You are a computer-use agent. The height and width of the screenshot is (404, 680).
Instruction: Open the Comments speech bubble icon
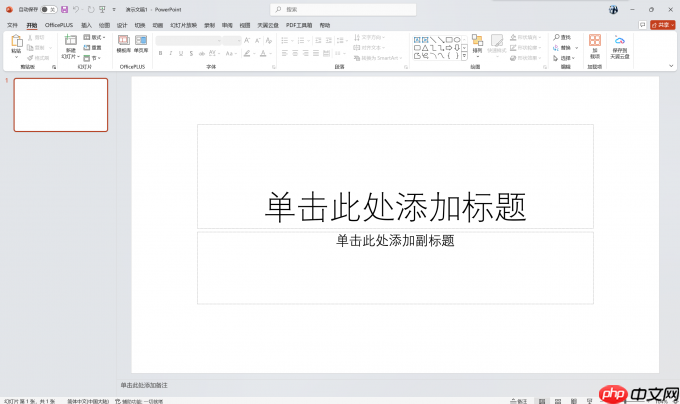(x=642, y=25)
